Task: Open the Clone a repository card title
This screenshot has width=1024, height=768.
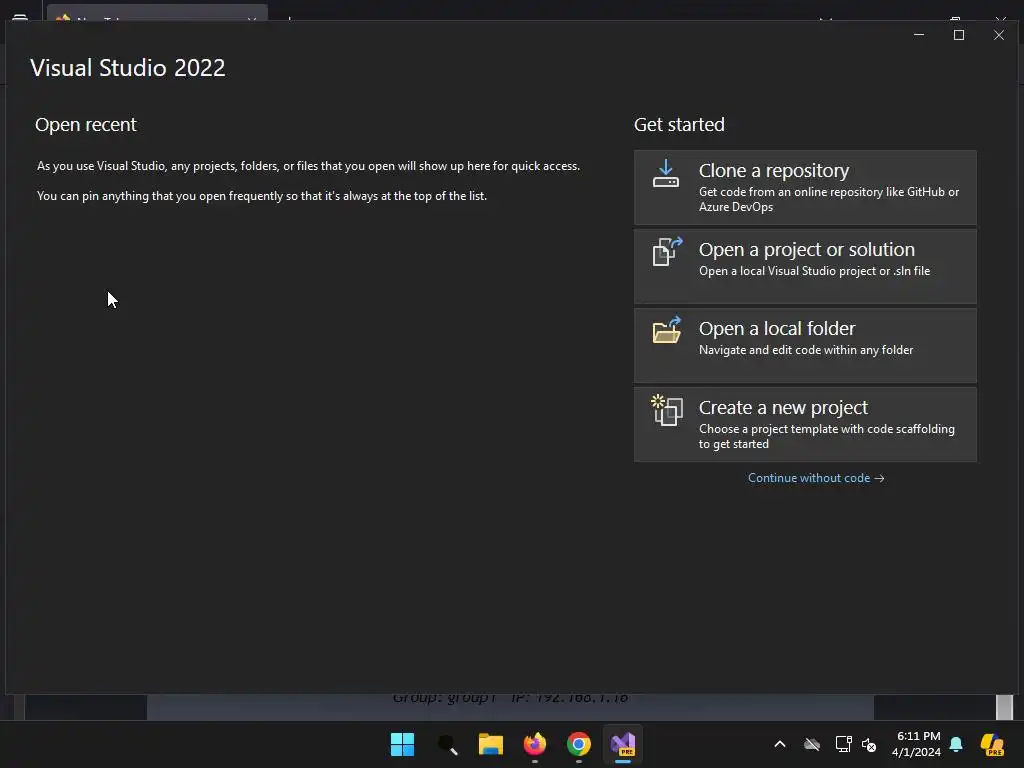Action: click(773, 170)
